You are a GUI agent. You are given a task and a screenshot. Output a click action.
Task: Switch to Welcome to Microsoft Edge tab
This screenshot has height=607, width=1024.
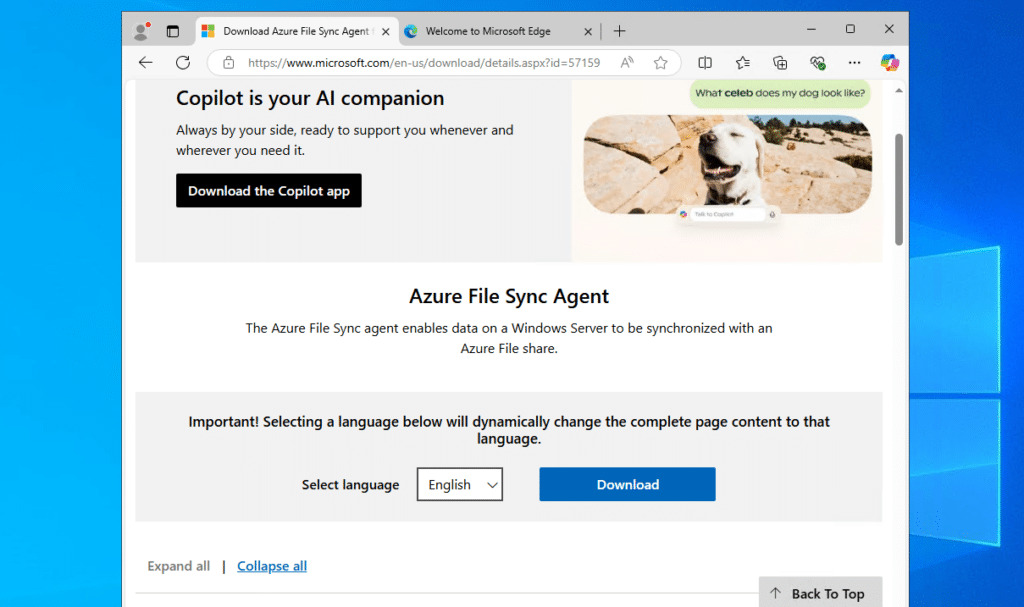tap(488, 31)
